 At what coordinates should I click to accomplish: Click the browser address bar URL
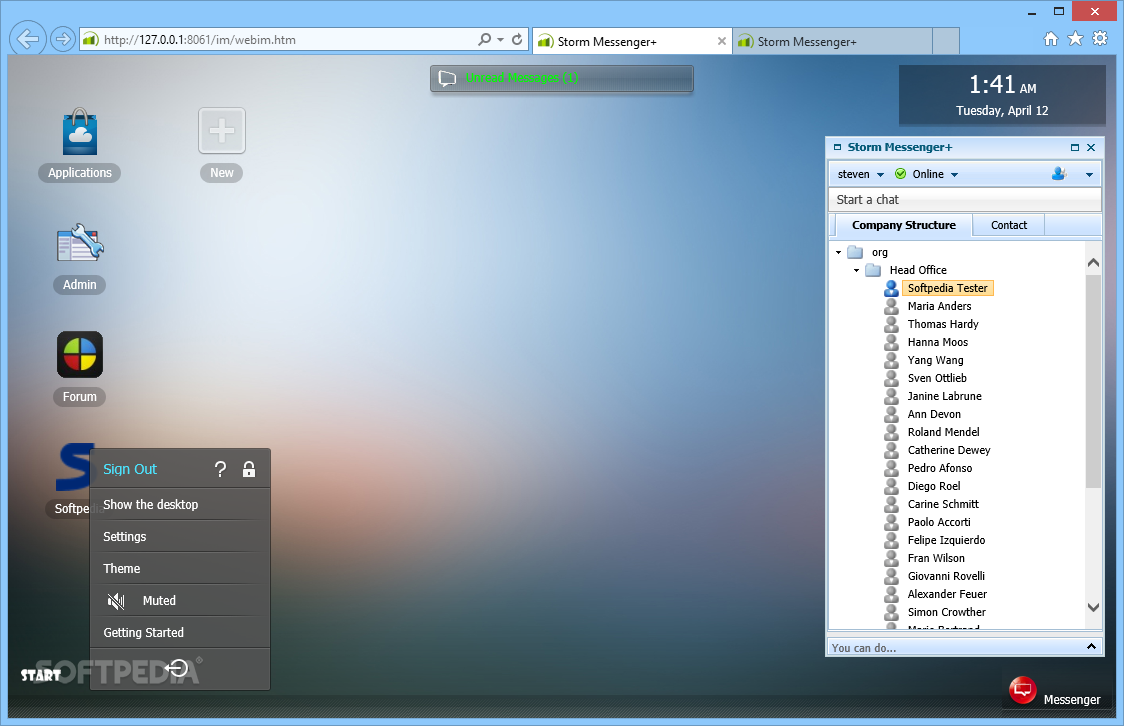click(x=200, y=40)
